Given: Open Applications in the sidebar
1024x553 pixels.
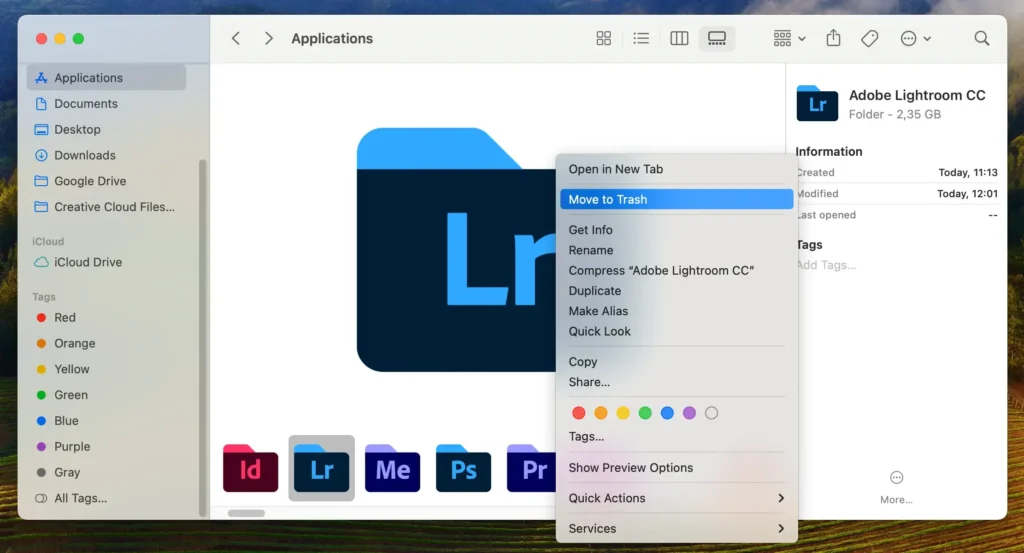Looking at the screenshot, I should coord(106,78).
